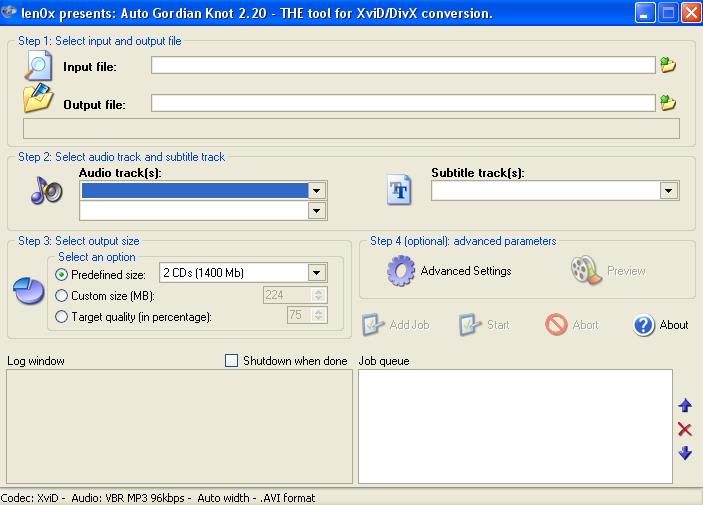The height and width of the screenshot is (505, 703).
Task: Click the About question mark icon
Action: pos(644,325)
